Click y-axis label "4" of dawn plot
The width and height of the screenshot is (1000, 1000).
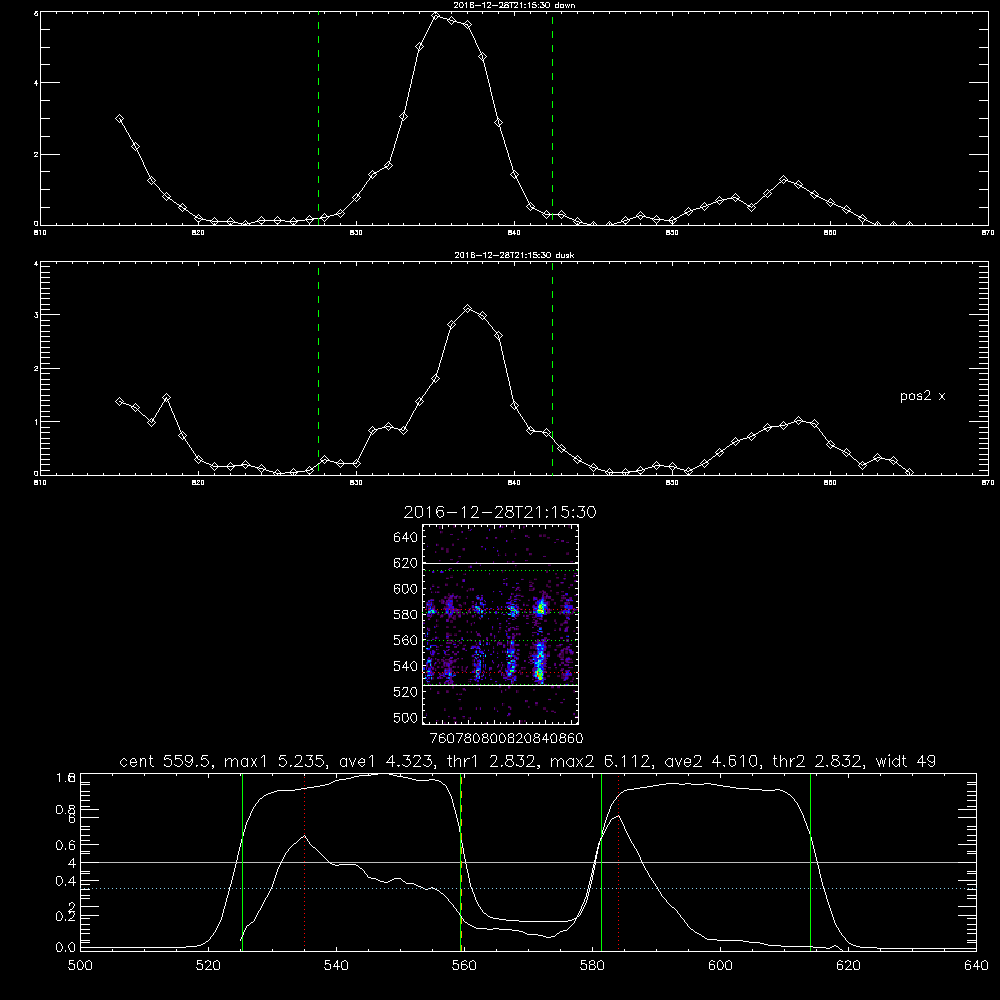pyautogui.click(x=36, y=83)
